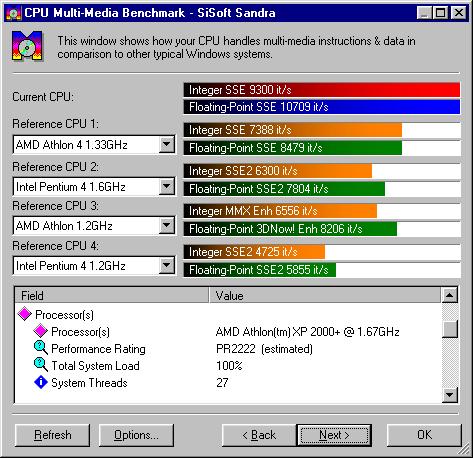Click the Field column header
473x458 pixels.
(x=112, y=295)
